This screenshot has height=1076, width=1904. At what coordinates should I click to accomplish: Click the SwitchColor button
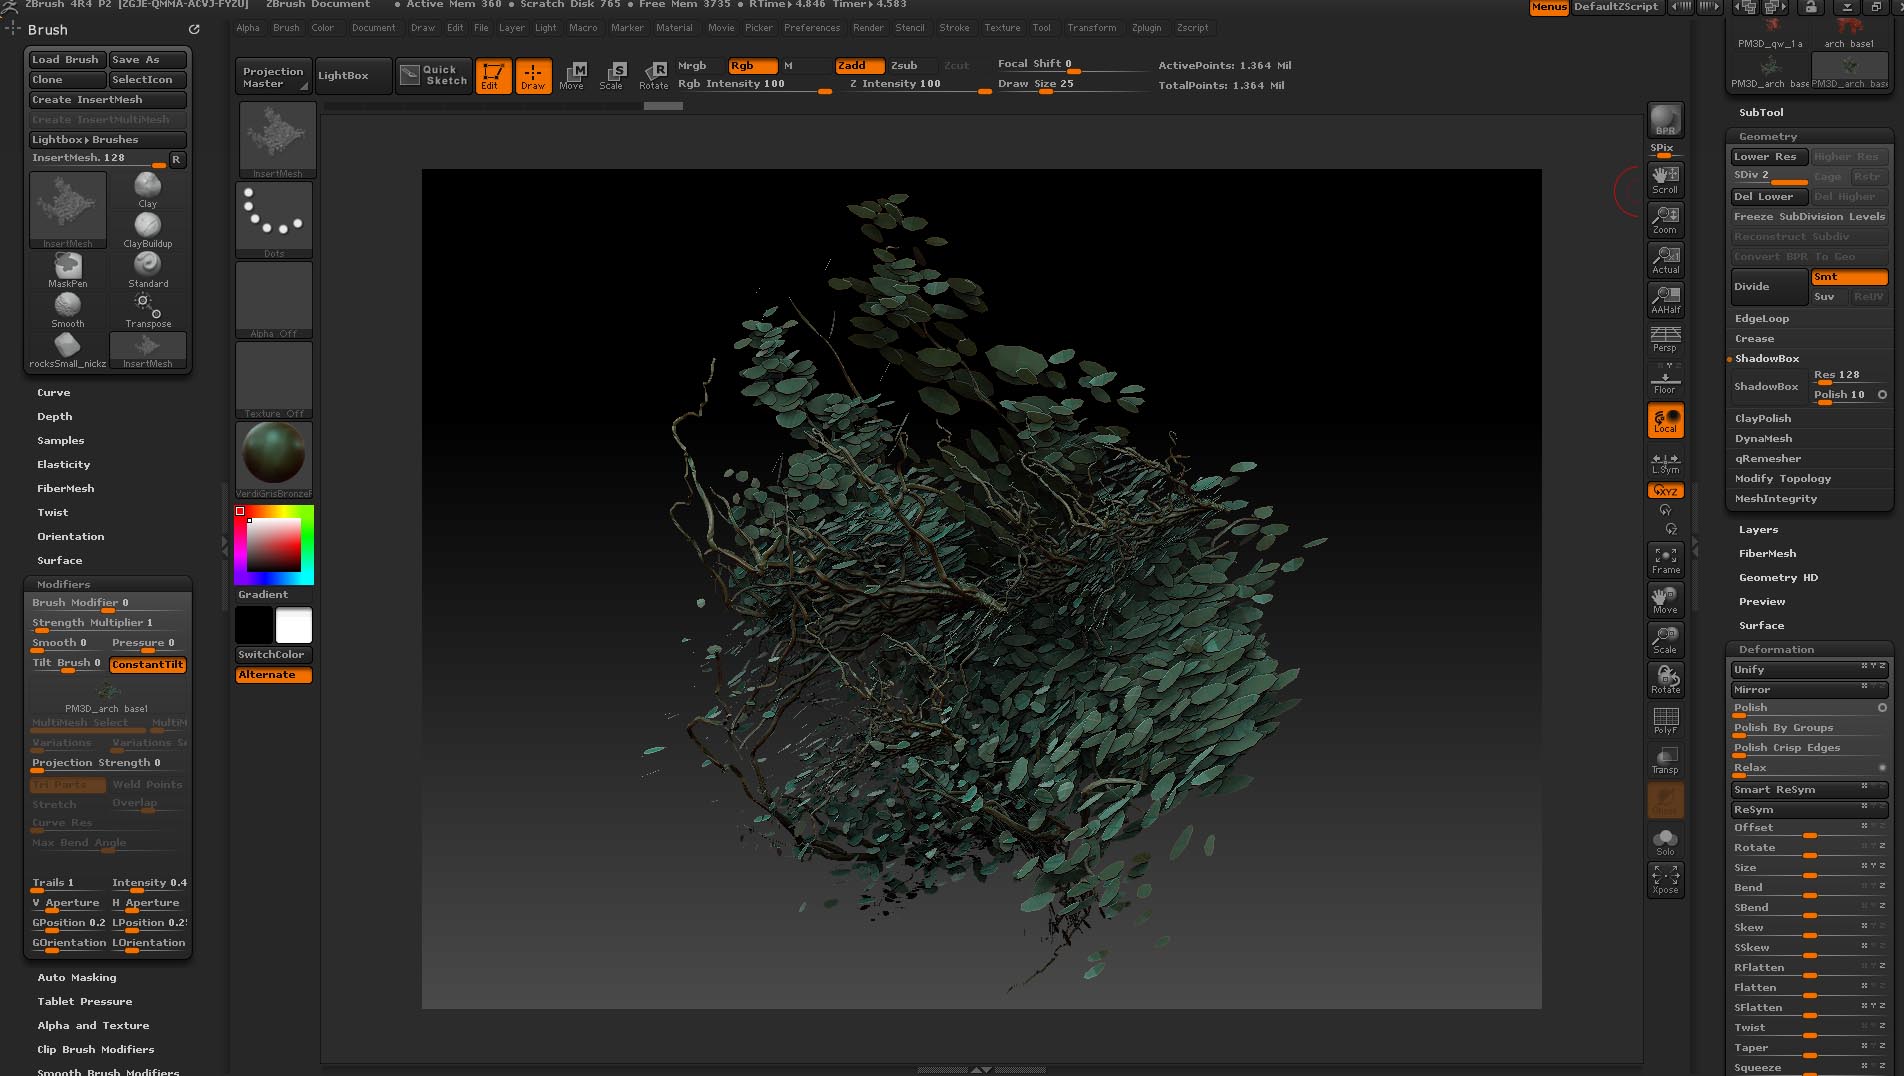point(274,655)
